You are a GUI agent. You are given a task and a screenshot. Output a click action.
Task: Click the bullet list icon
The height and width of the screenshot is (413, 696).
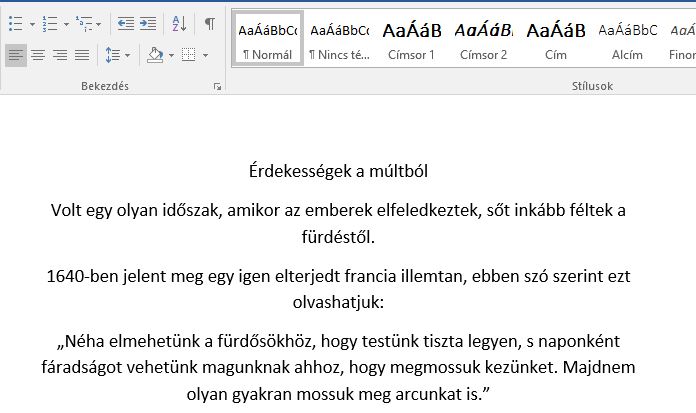point(14,23)
